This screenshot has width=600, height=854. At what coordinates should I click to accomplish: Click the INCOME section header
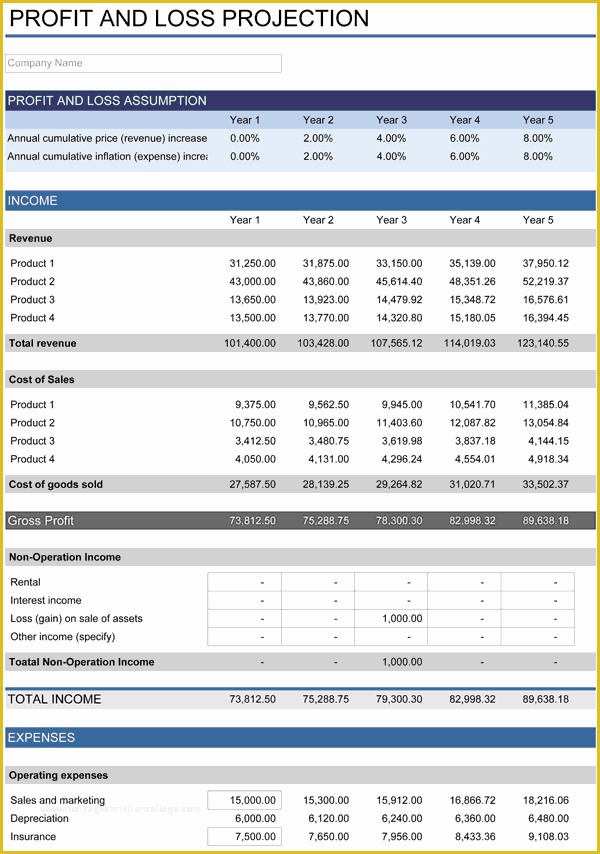[301, 200]
